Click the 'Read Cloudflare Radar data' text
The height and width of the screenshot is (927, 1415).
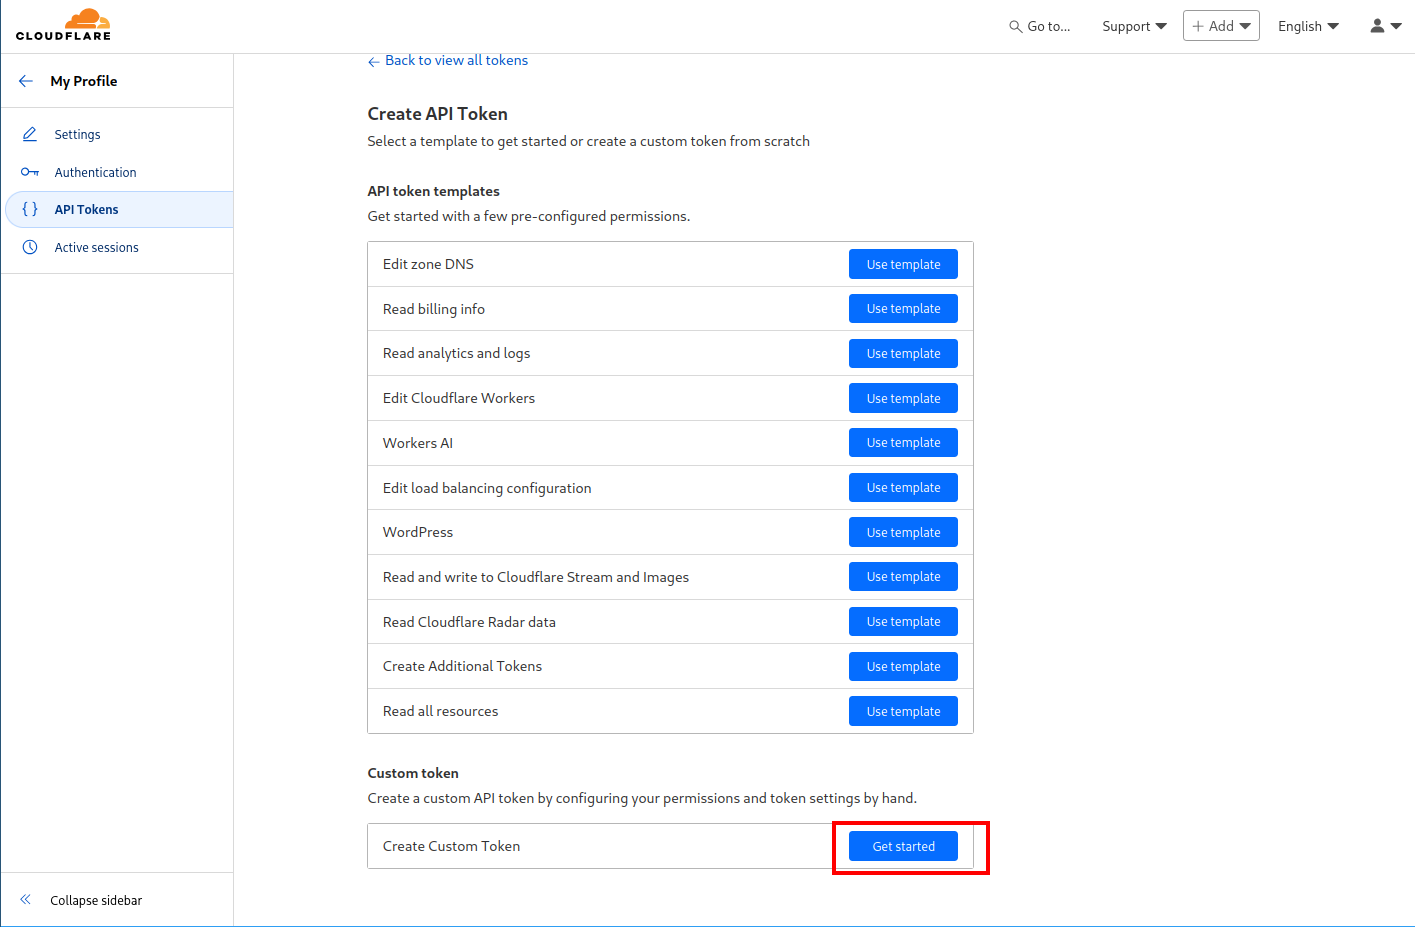(x=469, y=622)
